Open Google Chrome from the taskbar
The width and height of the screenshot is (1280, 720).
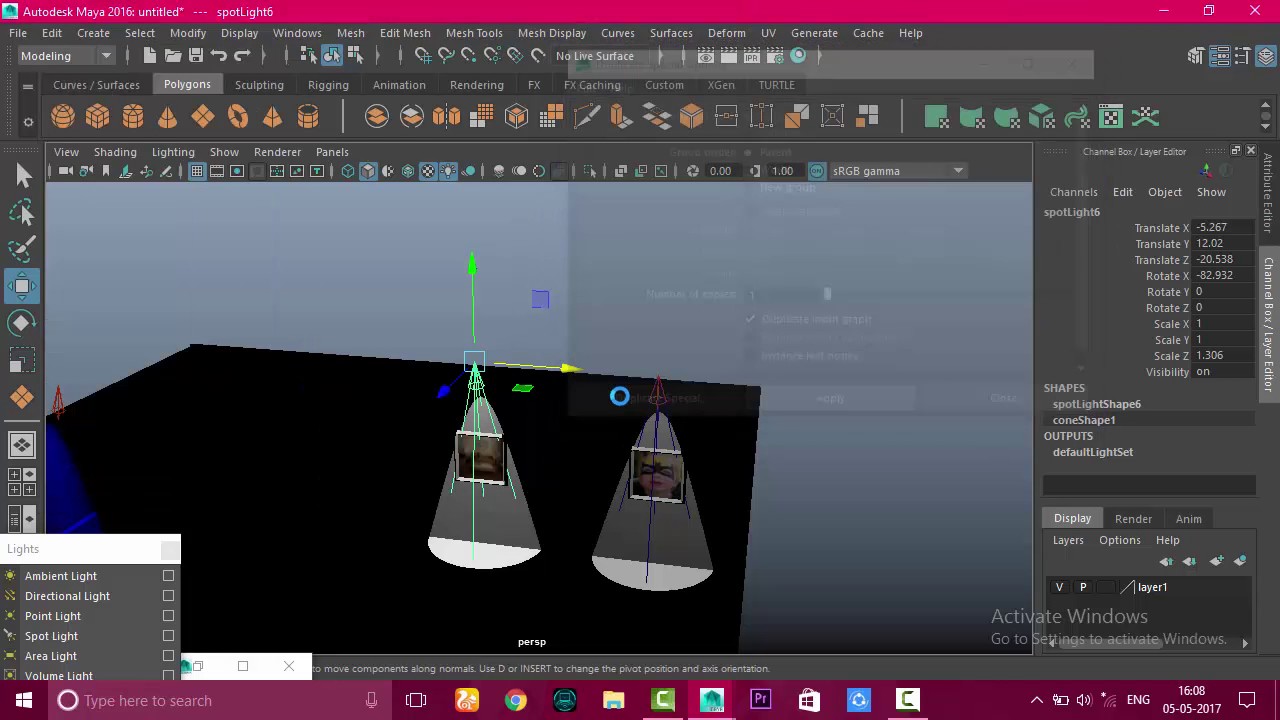[x=516, y=700]
